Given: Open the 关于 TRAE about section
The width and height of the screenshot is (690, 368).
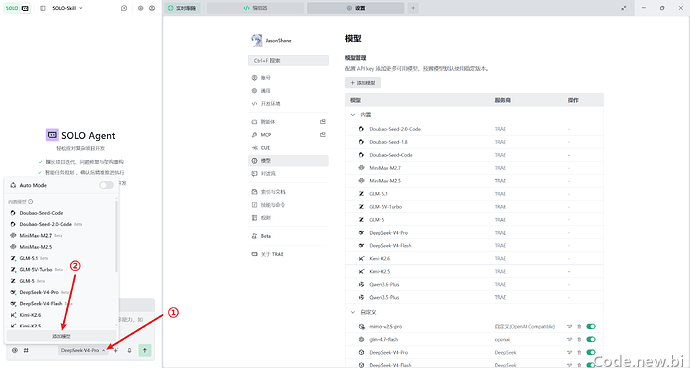Looking at the screenshot, I should click(x=288, y=254).
